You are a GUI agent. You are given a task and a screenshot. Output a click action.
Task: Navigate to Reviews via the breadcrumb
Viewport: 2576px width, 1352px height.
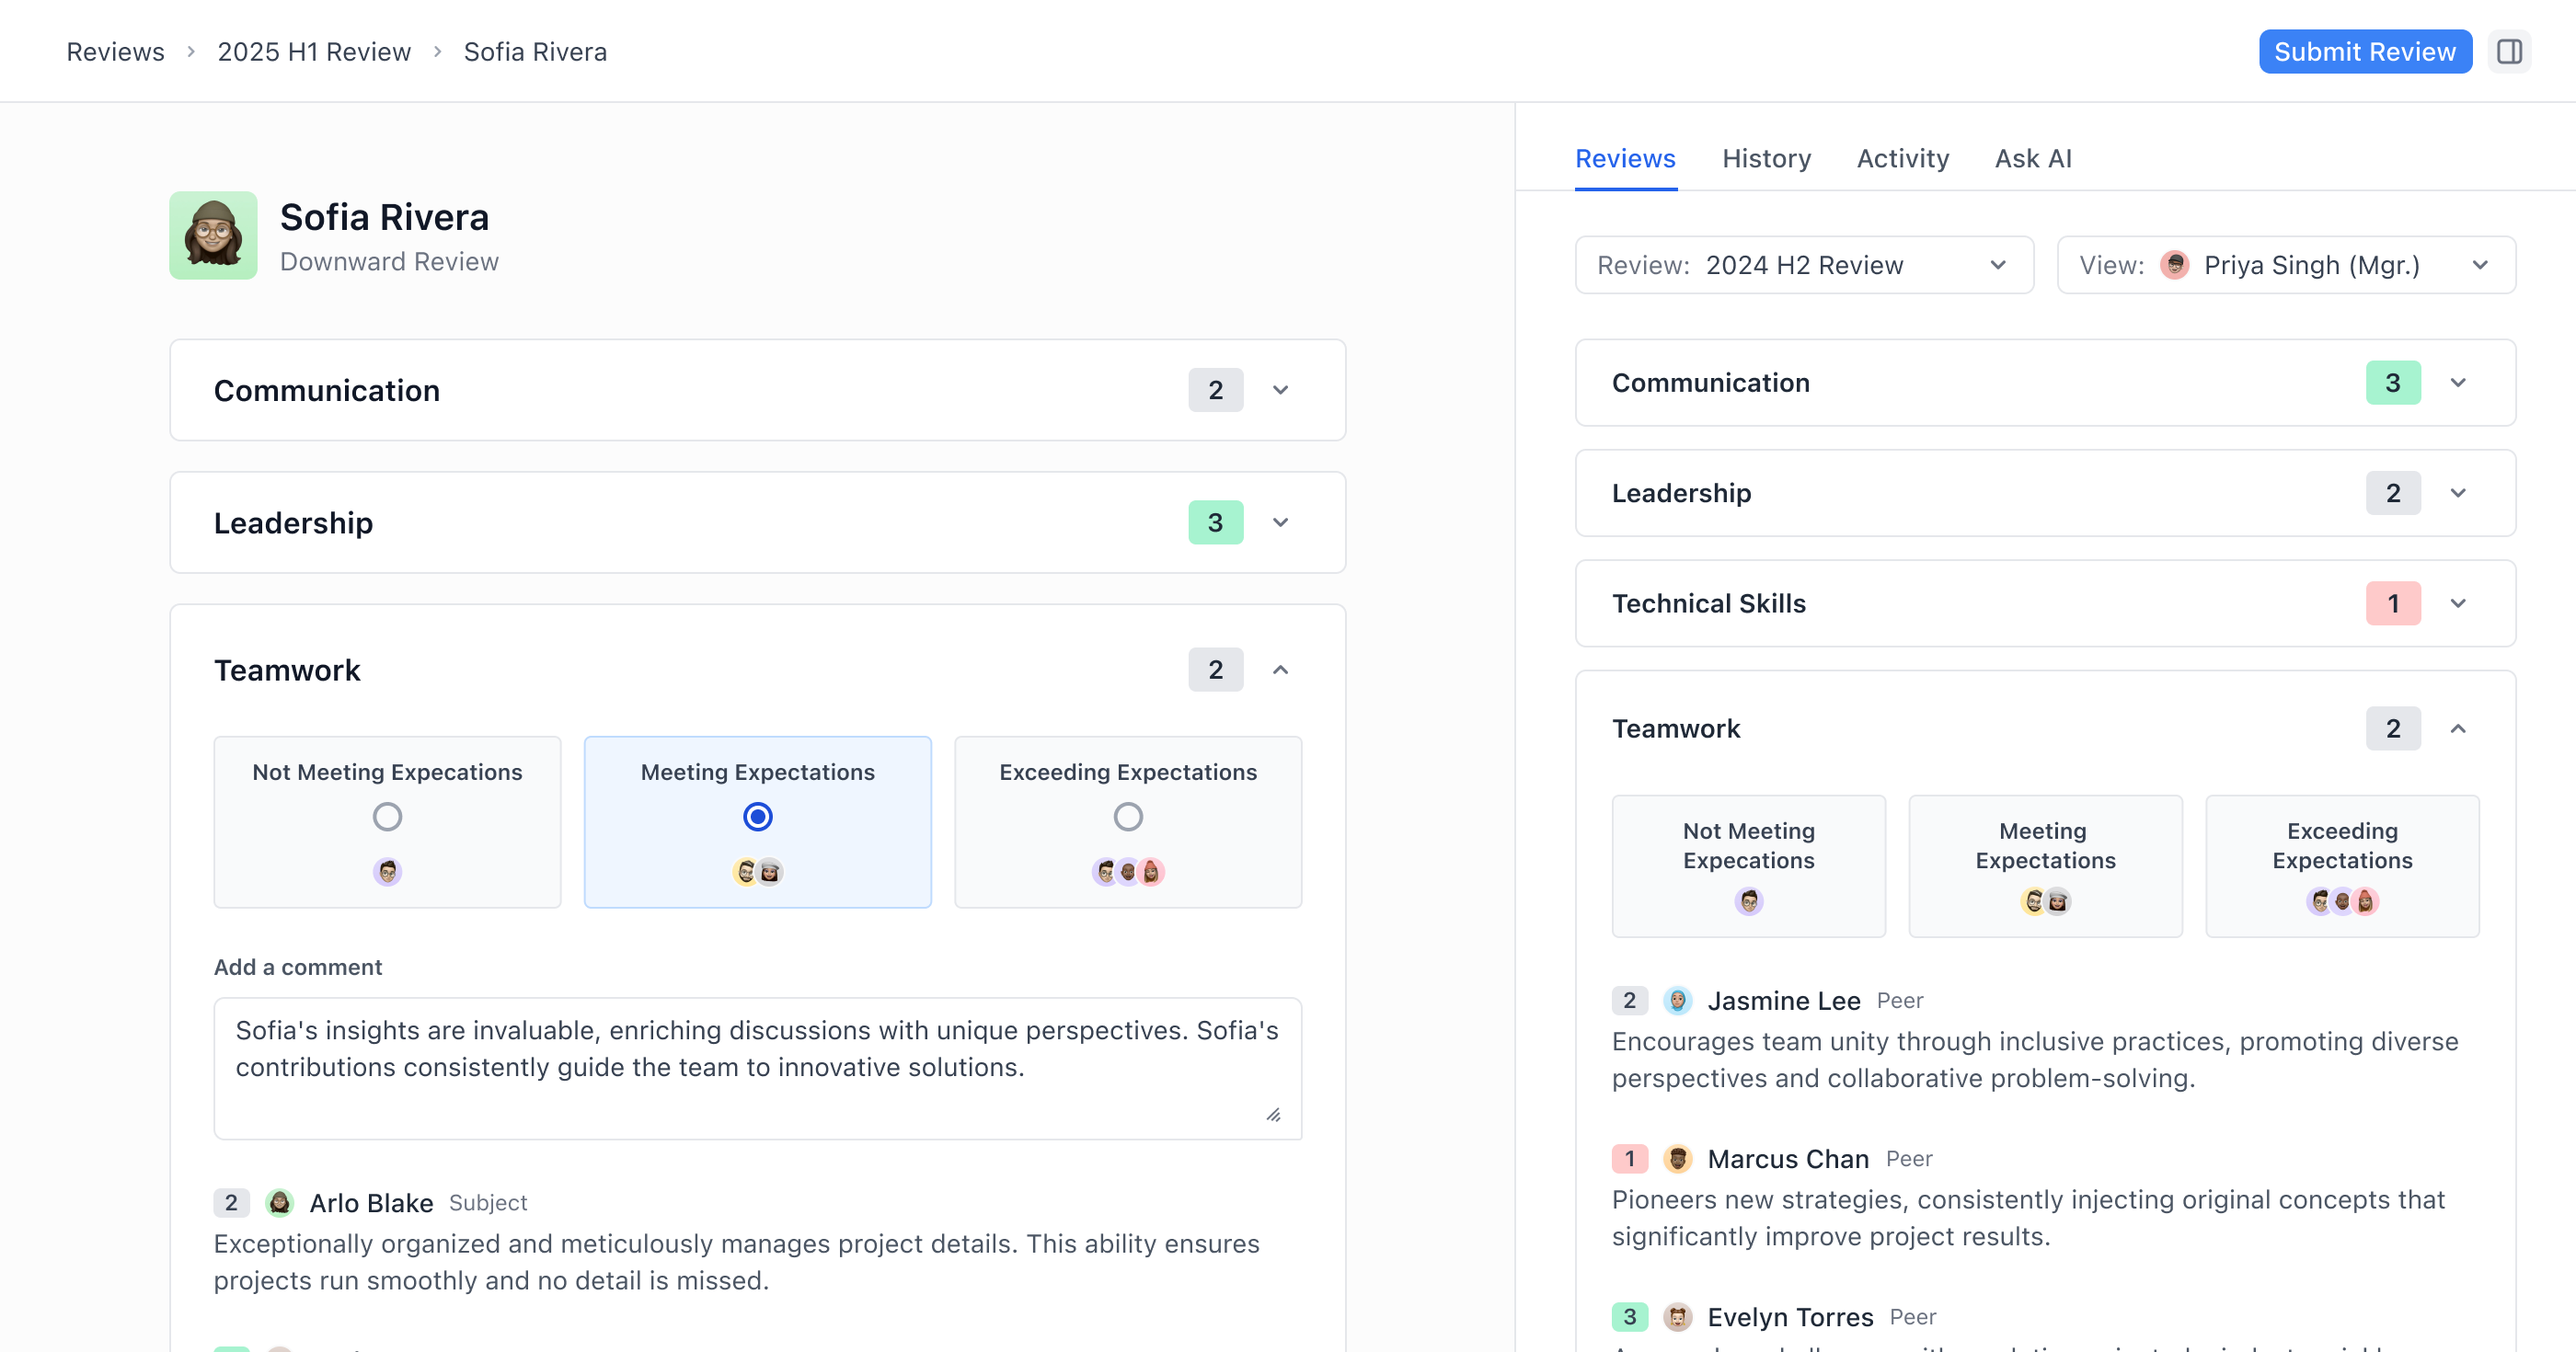coord(114,51)
